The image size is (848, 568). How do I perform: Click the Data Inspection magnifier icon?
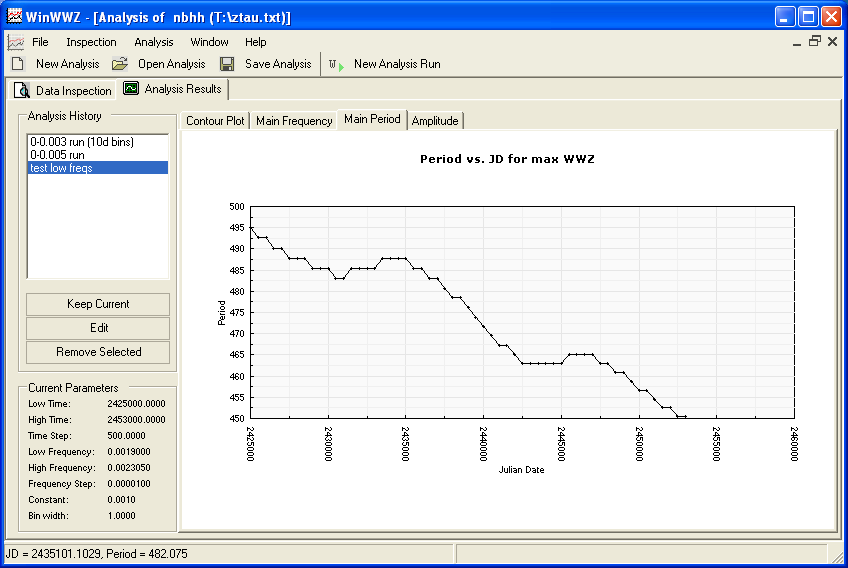click(x=22, y=91)
